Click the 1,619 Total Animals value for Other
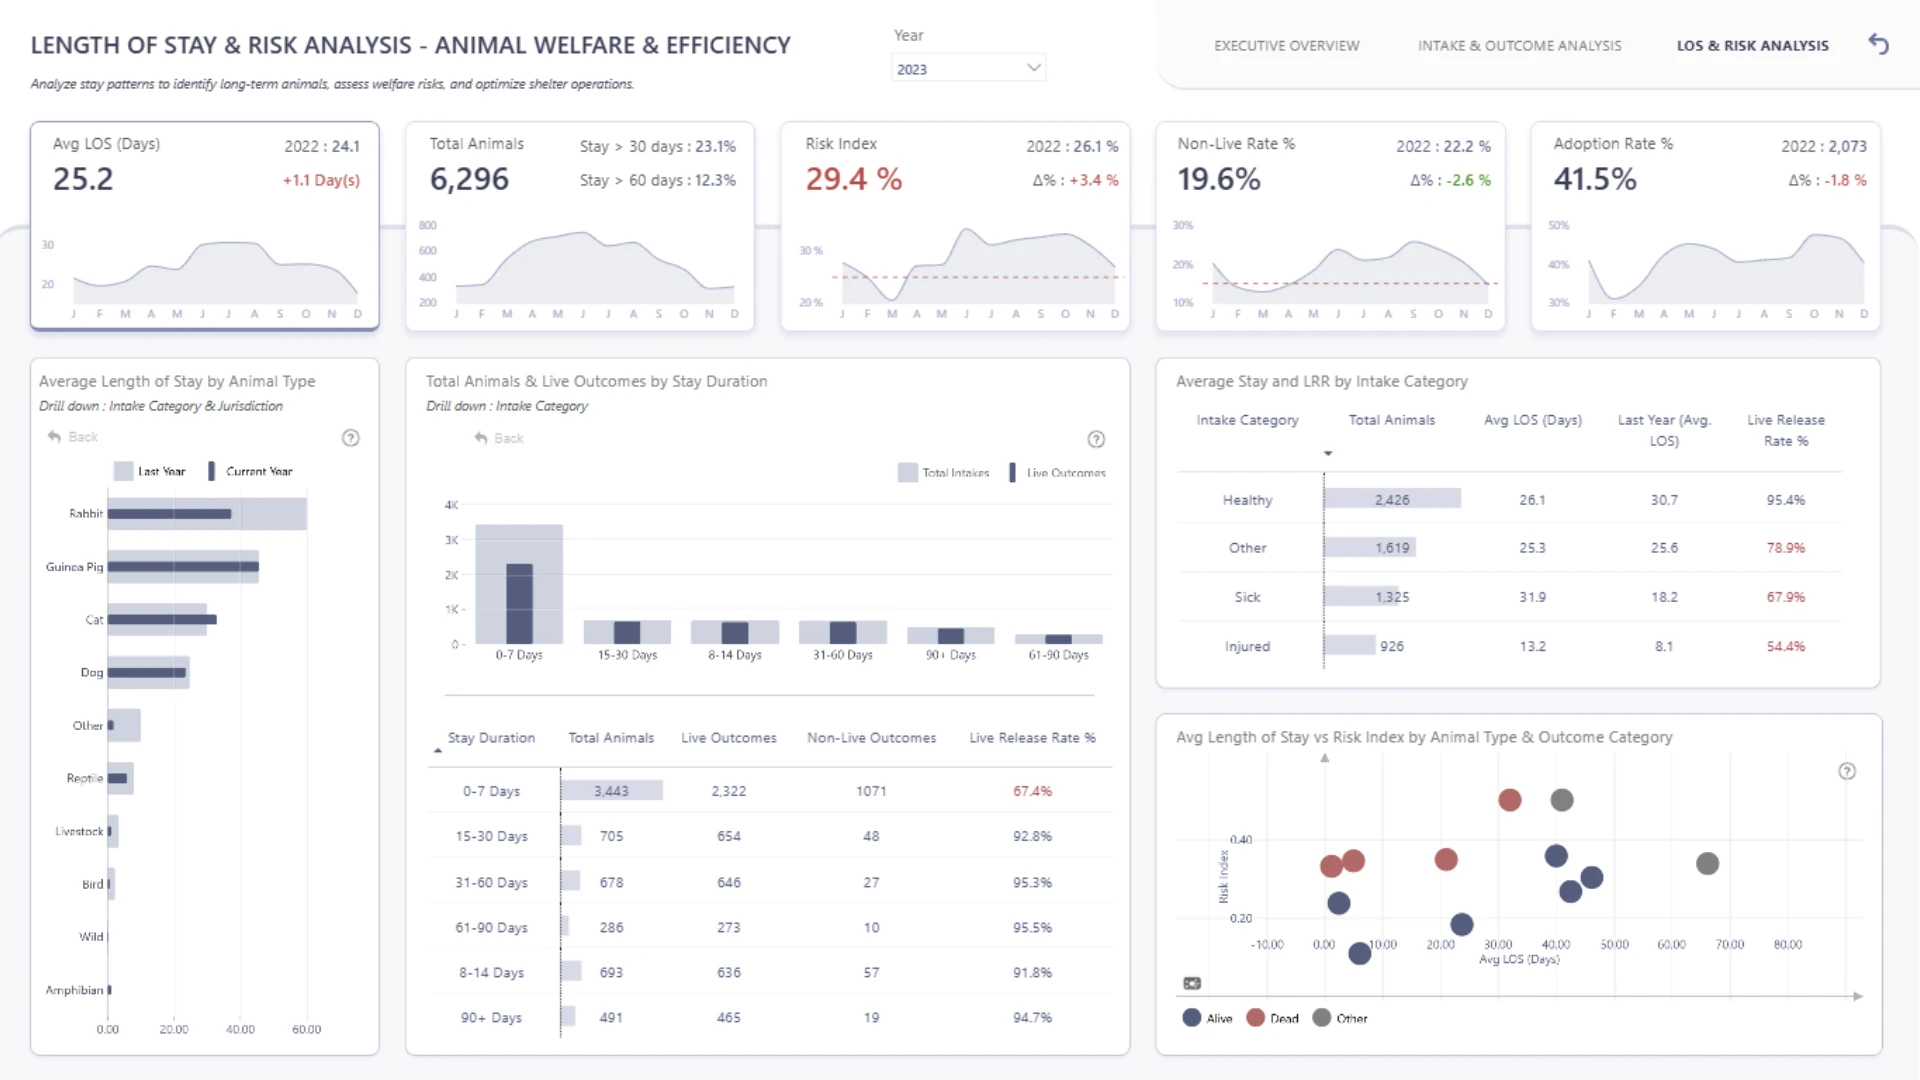Image resolution: width=1920 pixels, height=1080 pixels. pos(1392,548)
